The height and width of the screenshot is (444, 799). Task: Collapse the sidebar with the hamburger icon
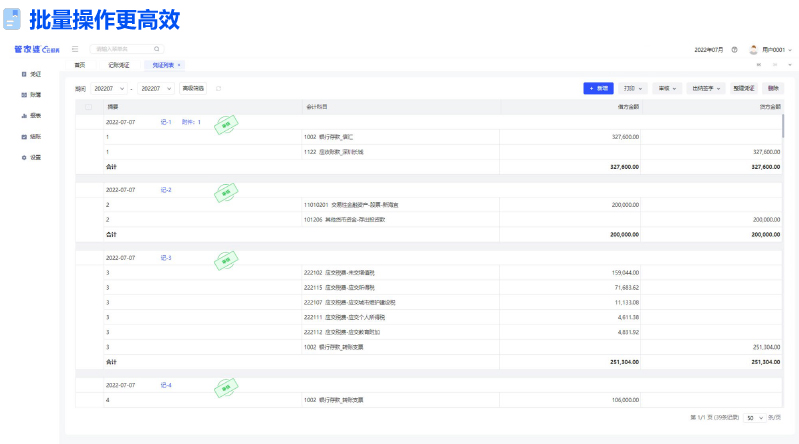[x=75, y=48]
